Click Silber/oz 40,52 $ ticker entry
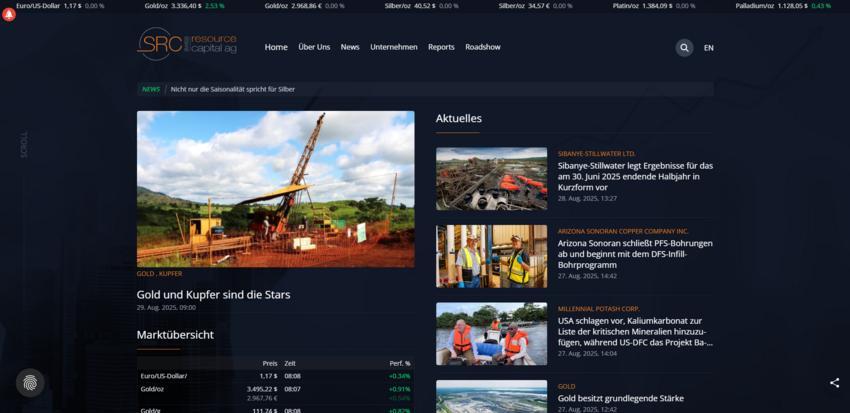The width and height of the screenshot is (850, 413). point(421,6)
